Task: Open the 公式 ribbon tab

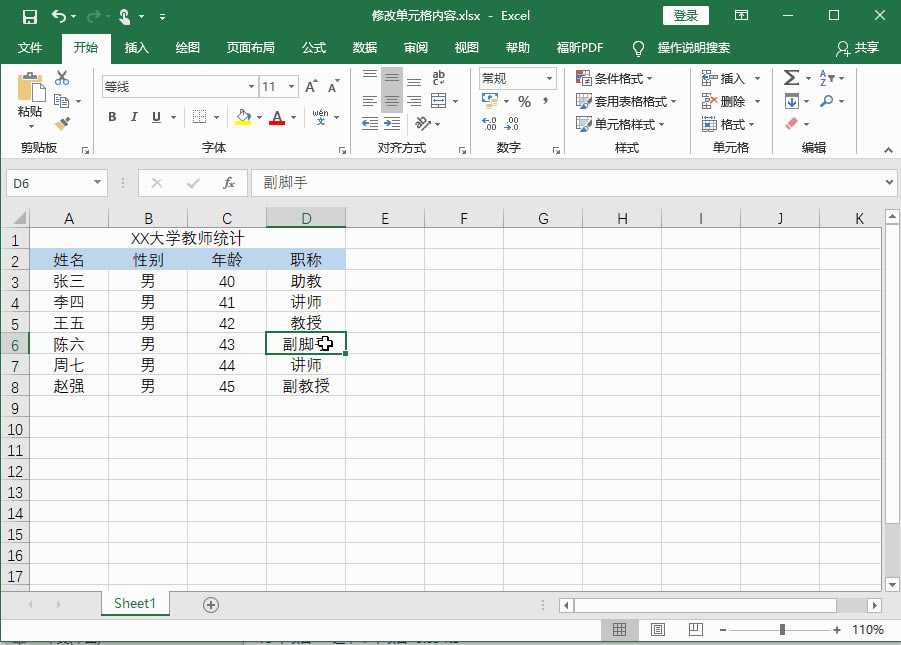Action: 315,47
